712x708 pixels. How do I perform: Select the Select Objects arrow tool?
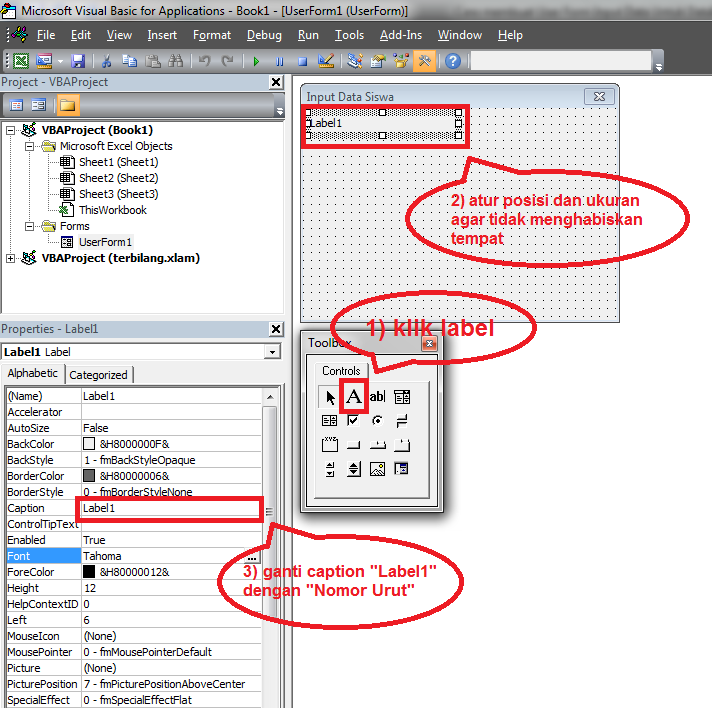[x=330, y=397]
